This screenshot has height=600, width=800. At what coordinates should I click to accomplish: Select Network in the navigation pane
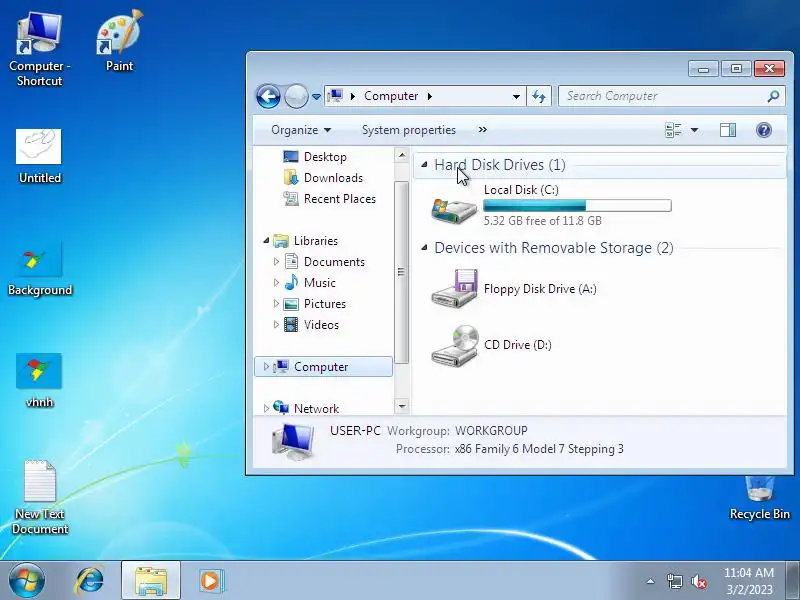[x=316, y=408]
